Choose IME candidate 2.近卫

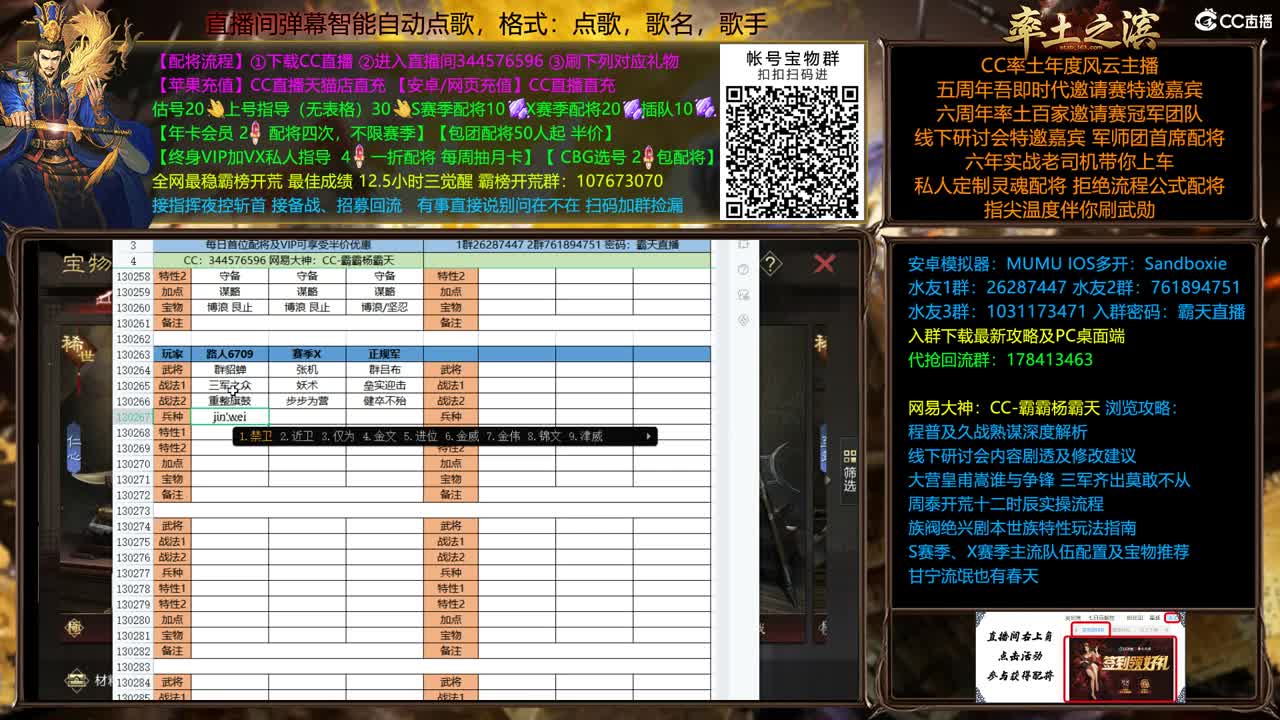(296, 436)
